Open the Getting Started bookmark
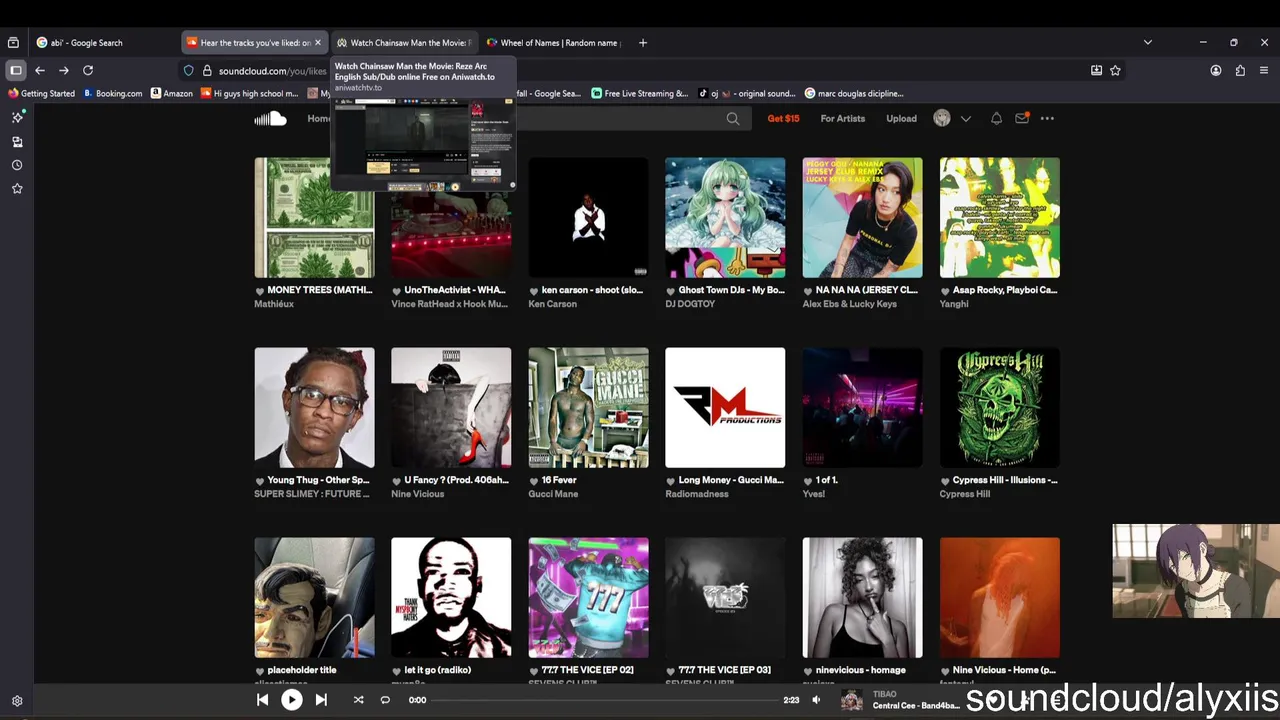 (x=41, y=94)
